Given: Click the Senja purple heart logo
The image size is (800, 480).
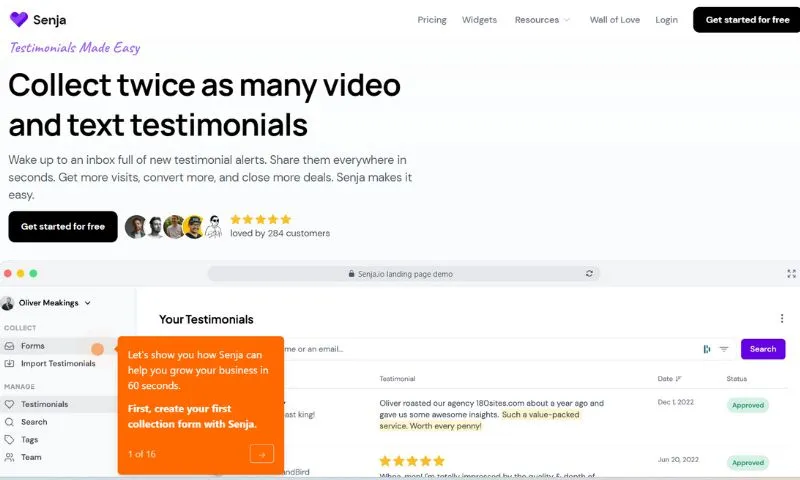Looking at the screenshot, I should (x=19, y=19).
